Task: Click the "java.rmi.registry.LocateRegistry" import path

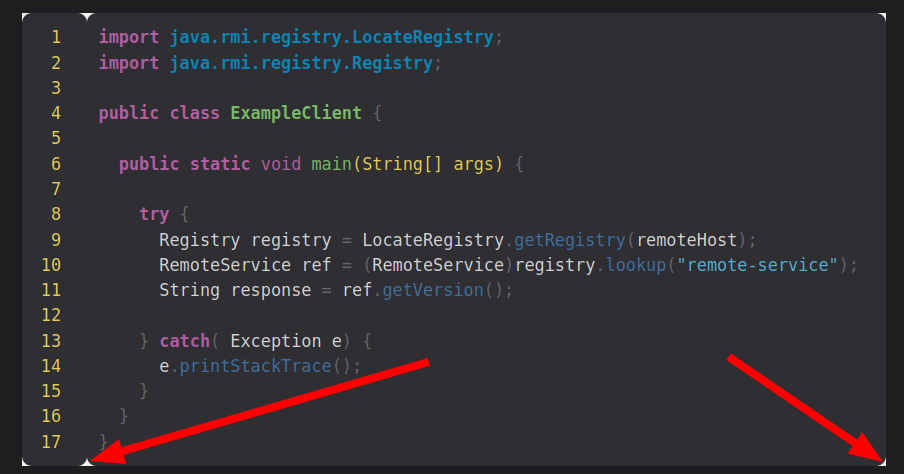Action: point(332,37)
